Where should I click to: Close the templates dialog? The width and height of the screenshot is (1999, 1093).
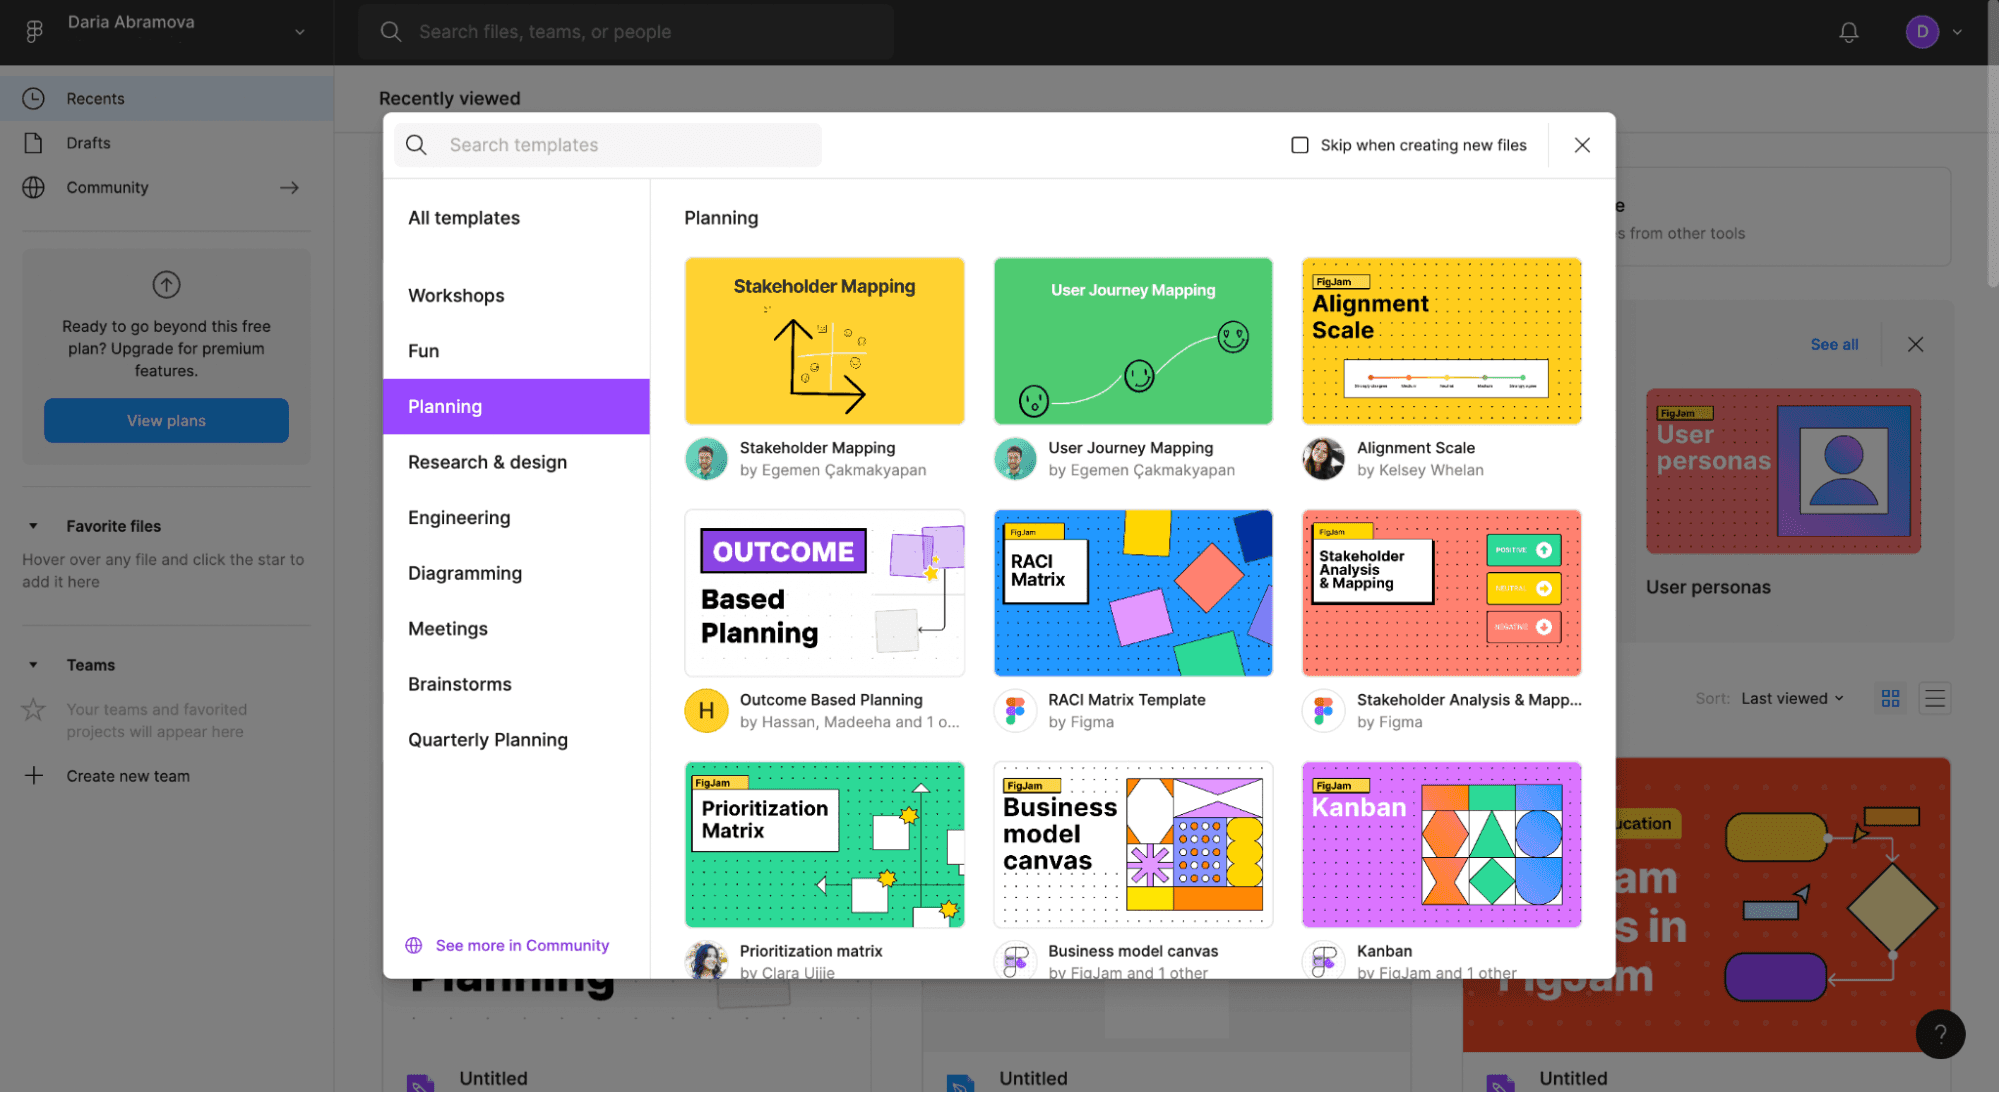[1581, 145]
